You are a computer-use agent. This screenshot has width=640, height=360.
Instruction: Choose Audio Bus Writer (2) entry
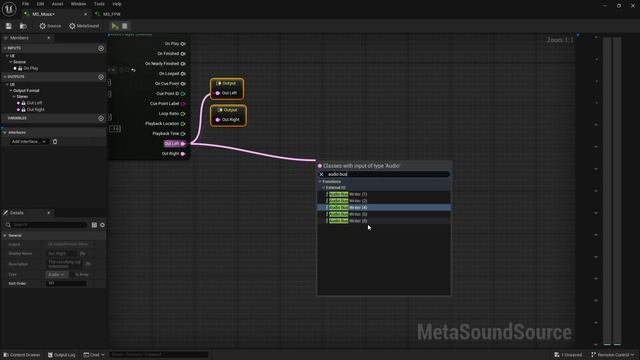(x=384, y=201)
